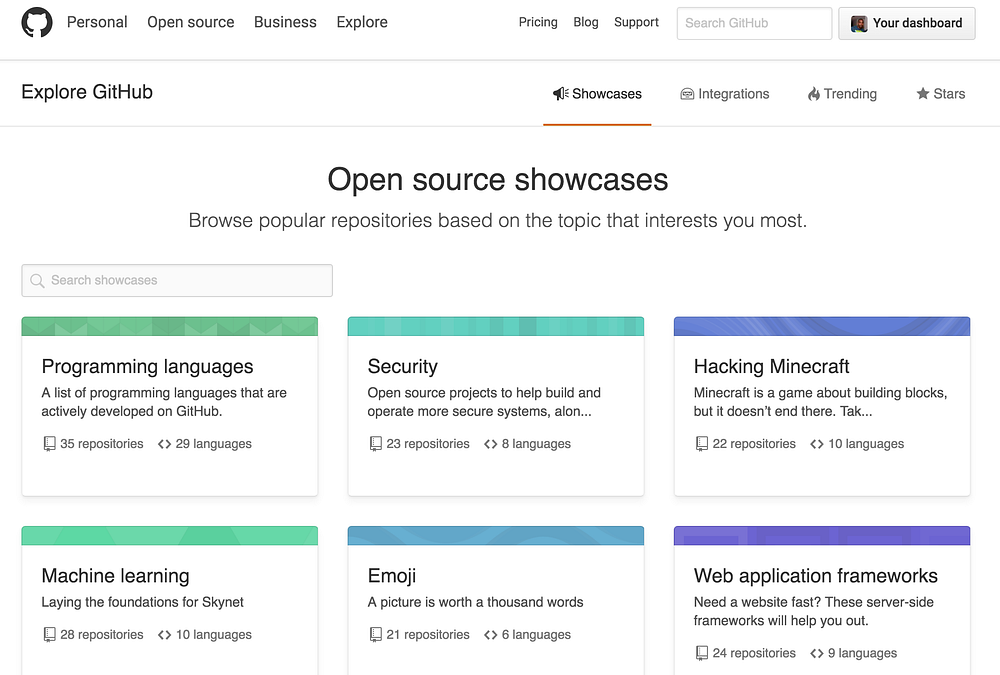The image size is (1000, 675).
Task: Click the Your dashboard button
Action: tap(906, 24)
